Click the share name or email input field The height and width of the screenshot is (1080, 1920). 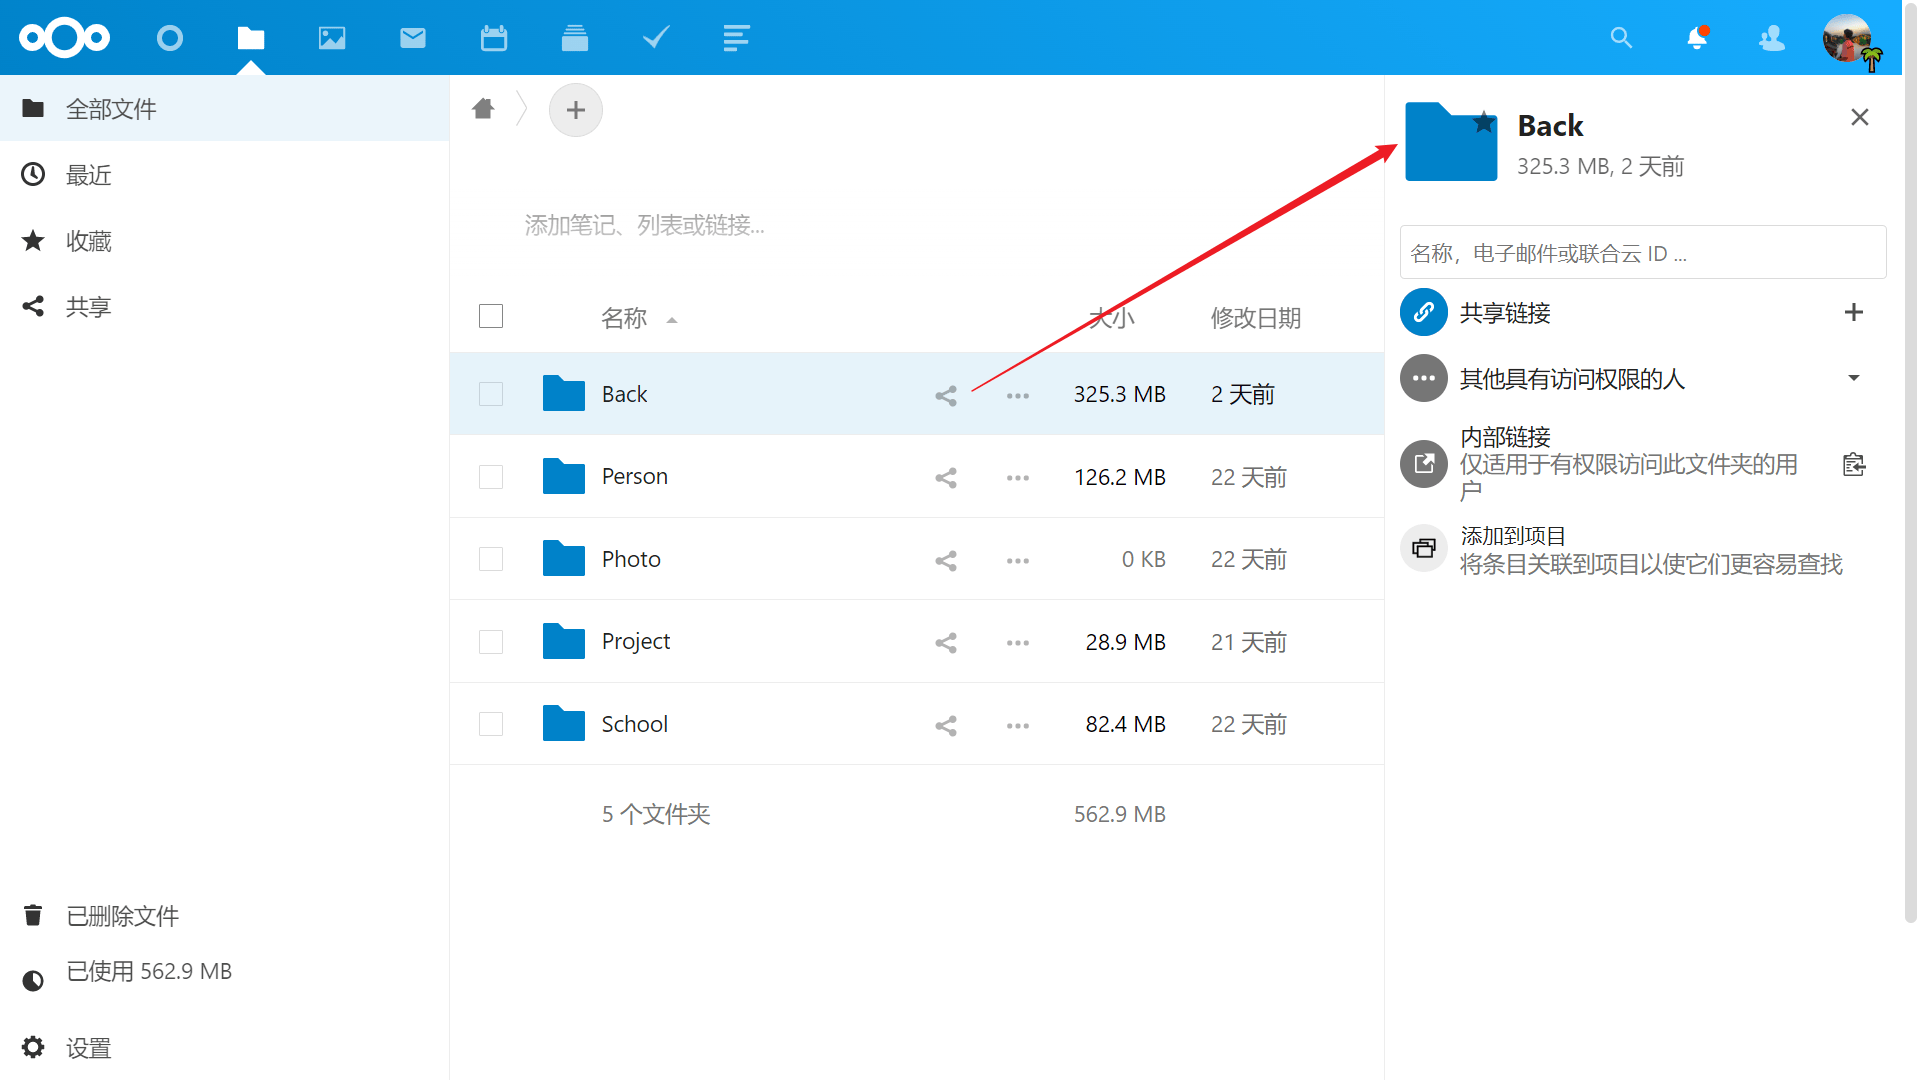1642,253
